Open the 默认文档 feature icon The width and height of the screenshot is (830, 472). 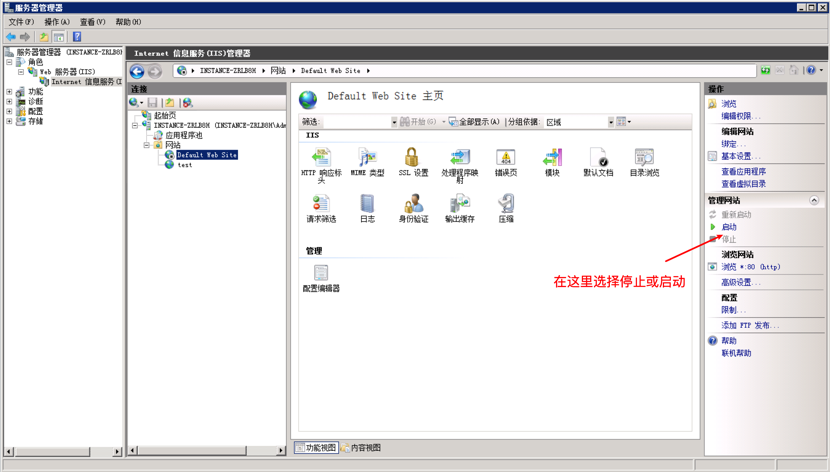pos(598,157)
